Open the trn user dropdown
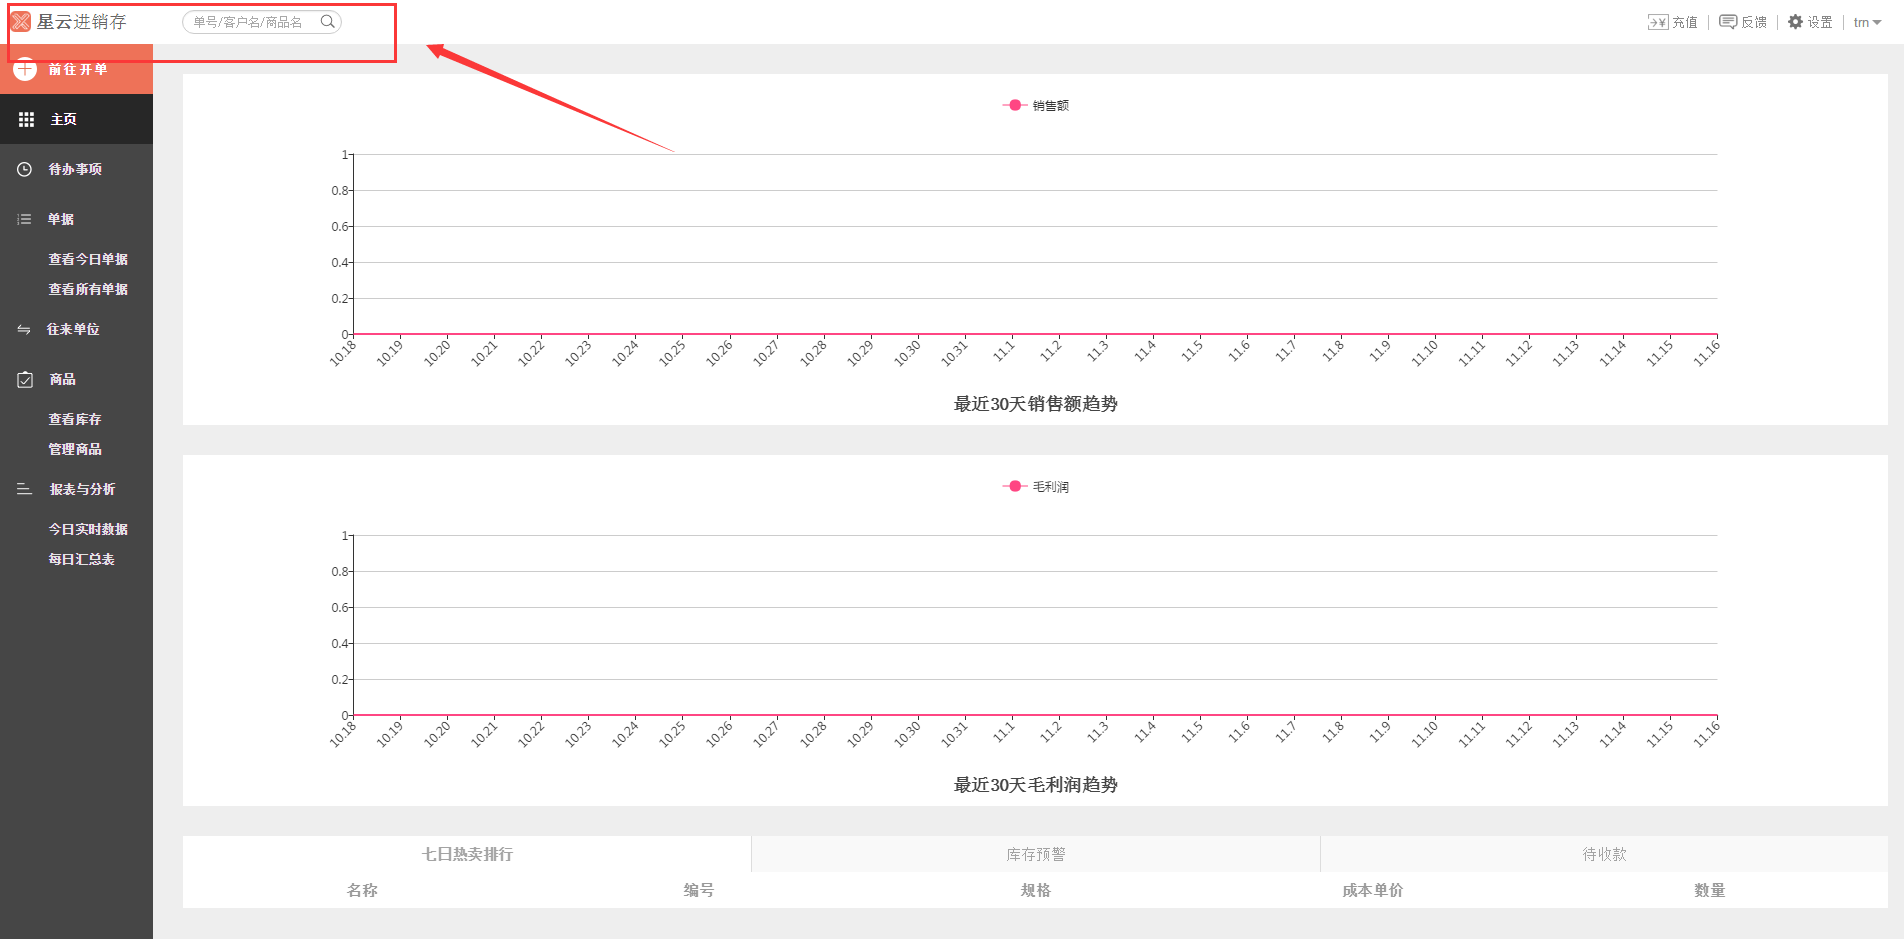Screen dimensions: 1904x939 [x=1866, y=22]
